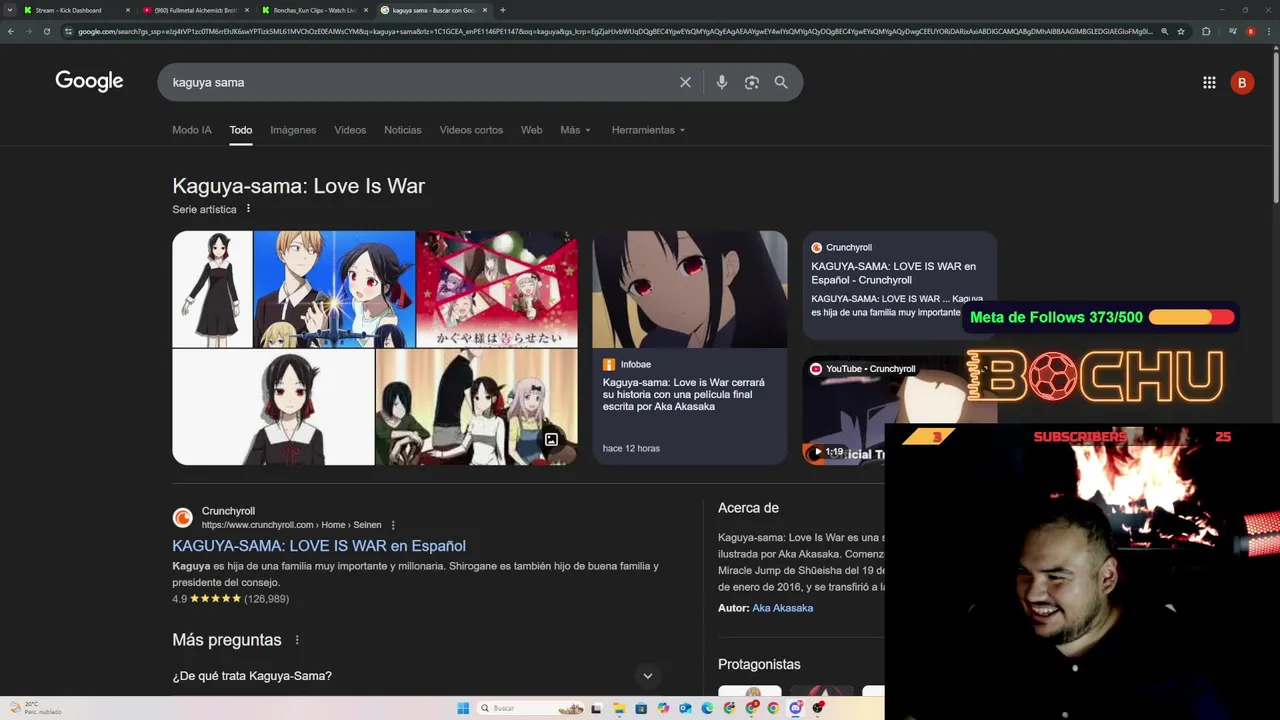Open the browser extensions puzzle icon

pos(1206,31)
